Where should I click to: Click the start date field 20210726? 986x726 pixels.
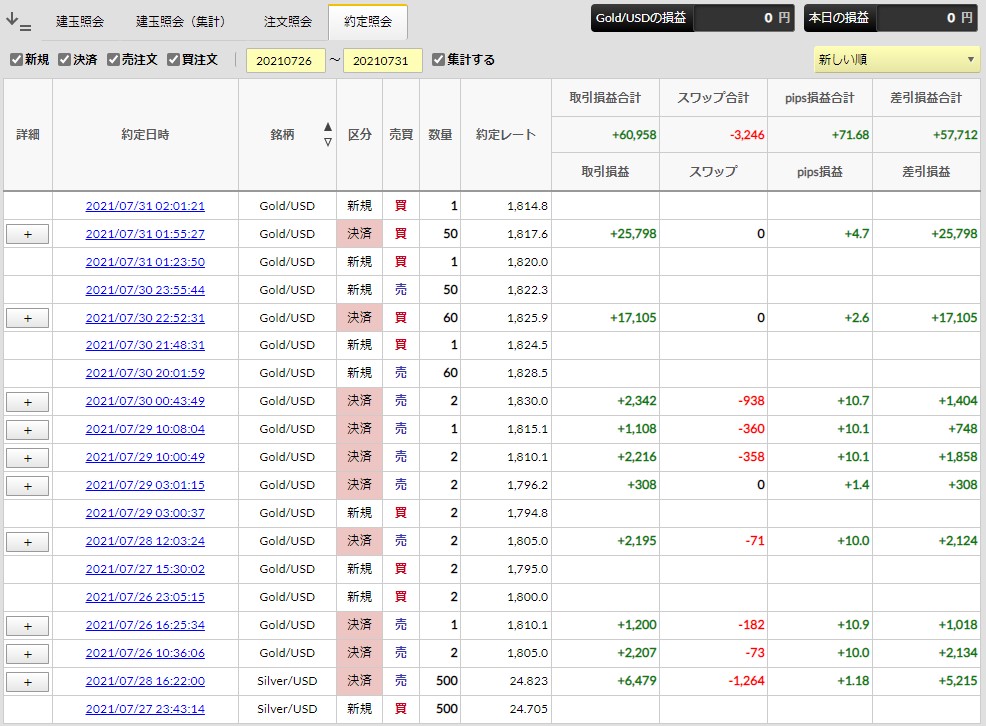tap(285, 60)
